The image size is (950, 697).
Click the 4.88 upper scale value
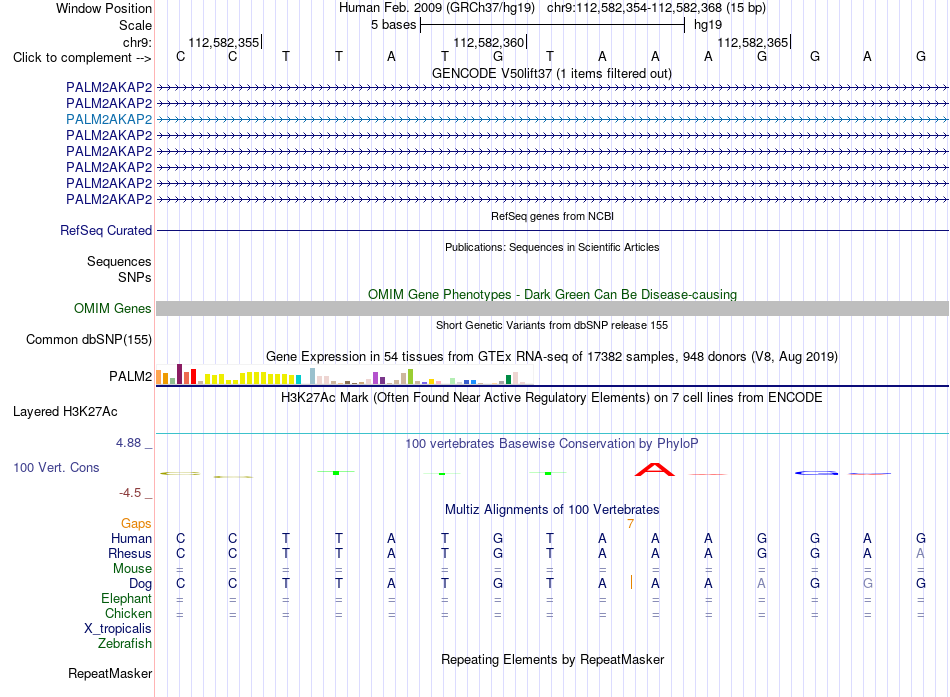pos(128,443)
